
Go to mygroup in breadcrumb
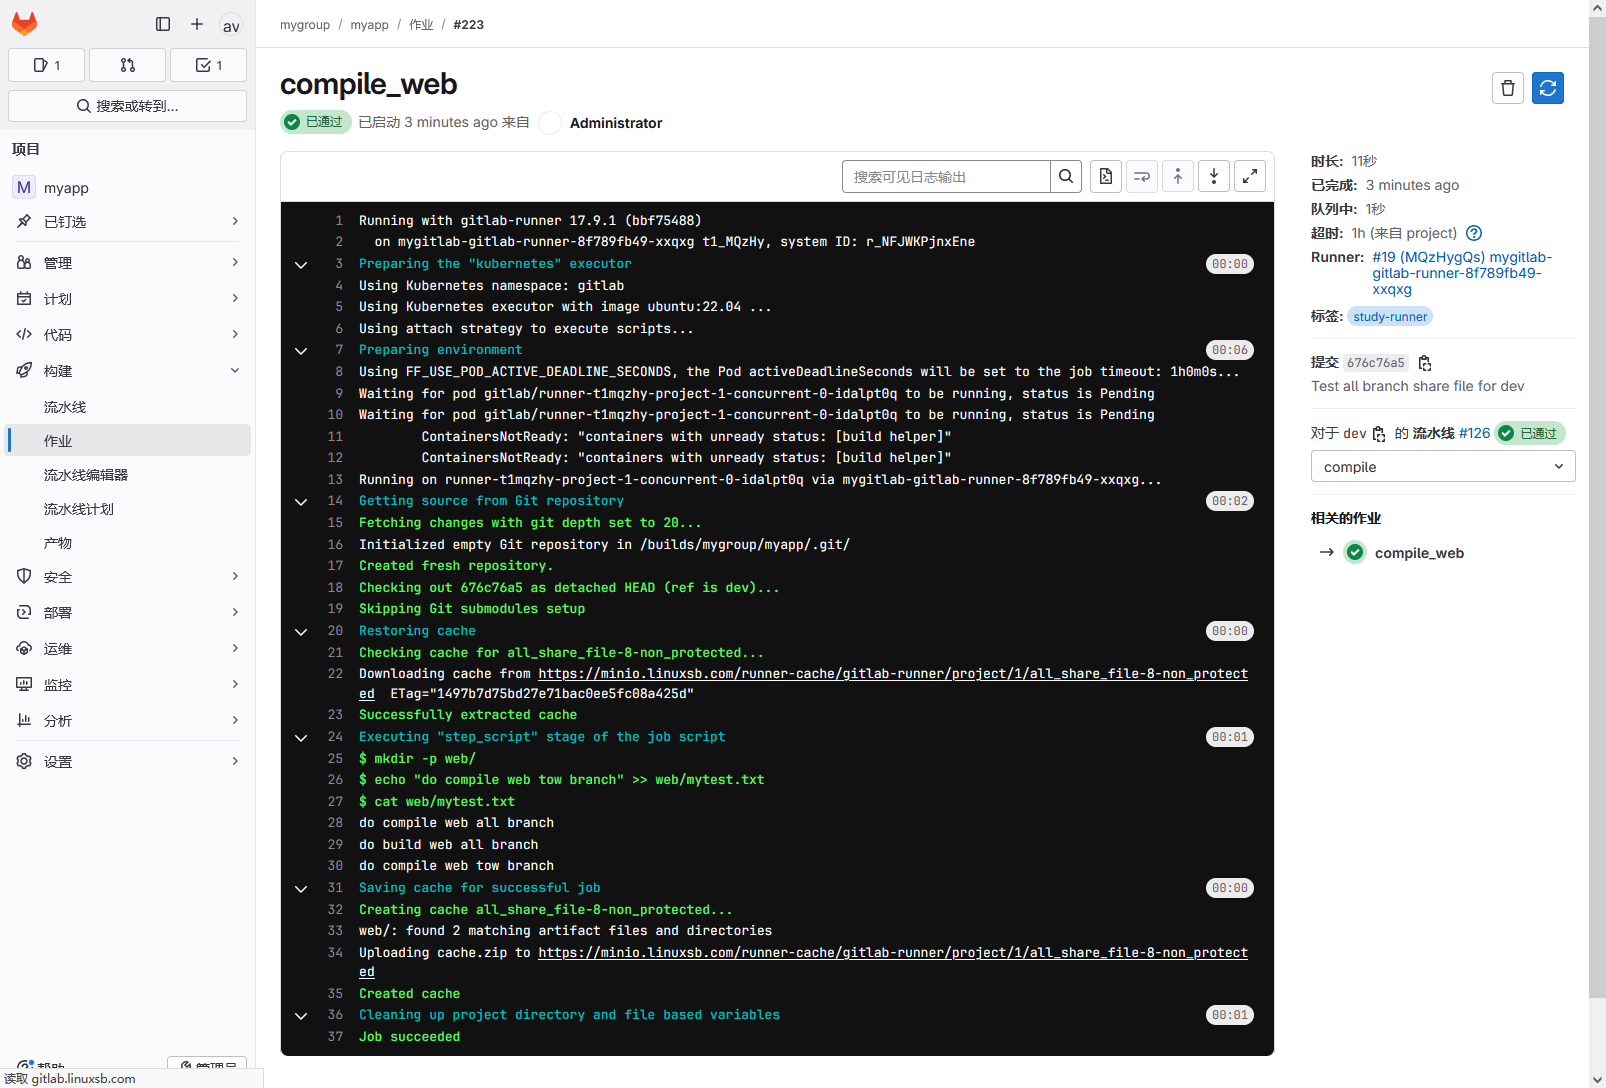coord(305,25)
